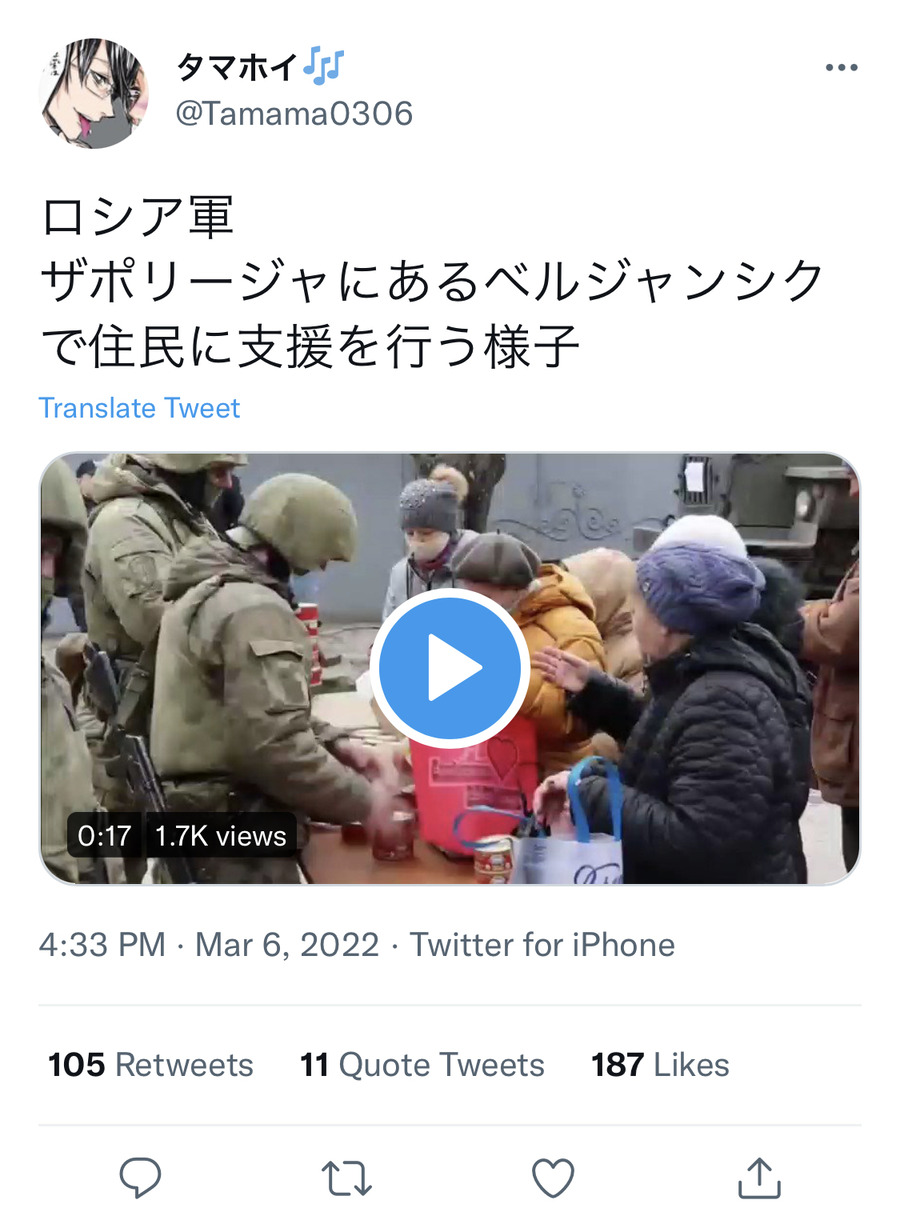Like the tweet with heart icon

click(x=552, y=1178)
